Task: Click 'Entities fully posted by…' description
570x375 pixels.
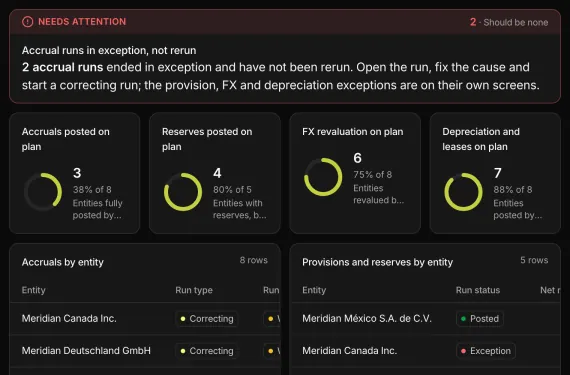Action: pos(97,209)
